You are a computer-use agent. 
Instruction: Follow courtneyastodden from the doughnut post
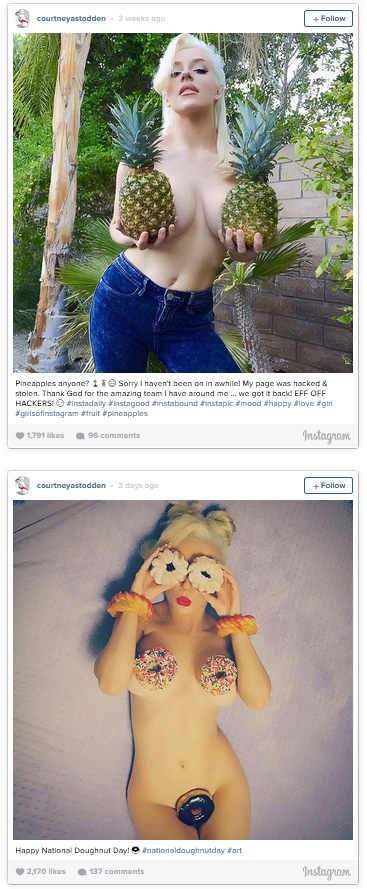point(328,485)
